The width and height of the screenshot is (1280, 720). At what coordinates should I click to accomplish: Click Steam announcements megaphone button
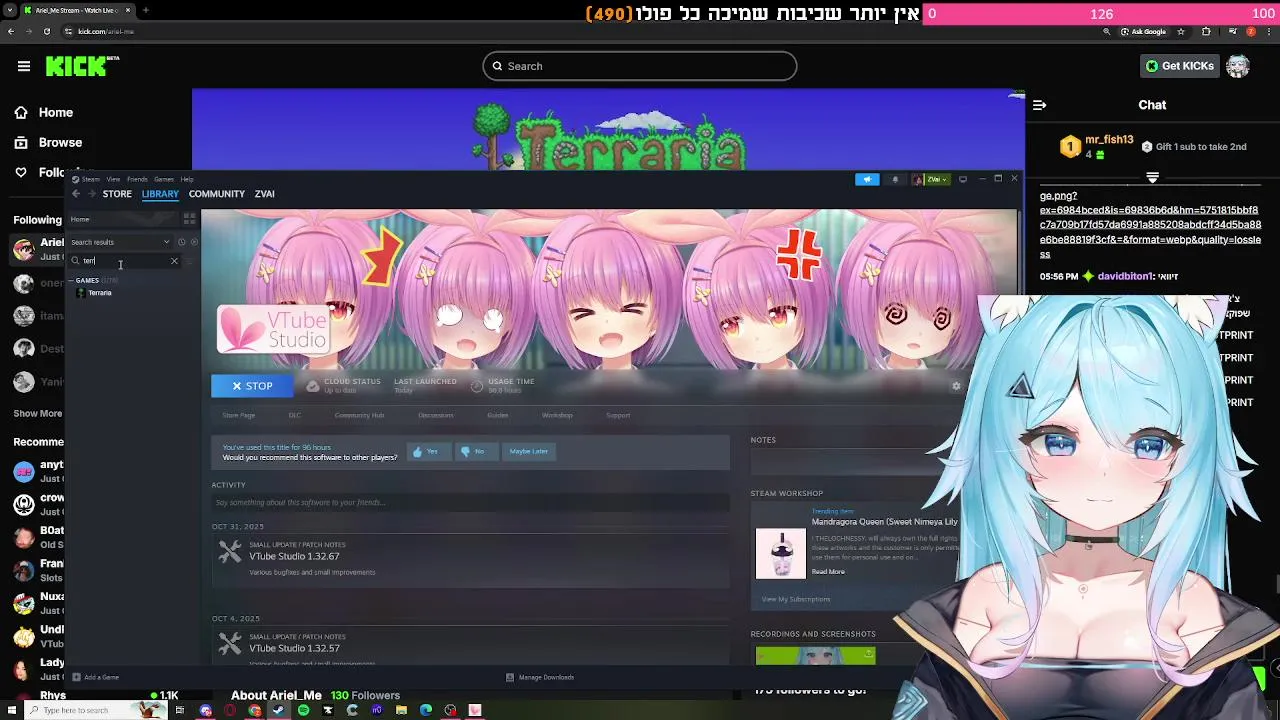pos(867,179)
